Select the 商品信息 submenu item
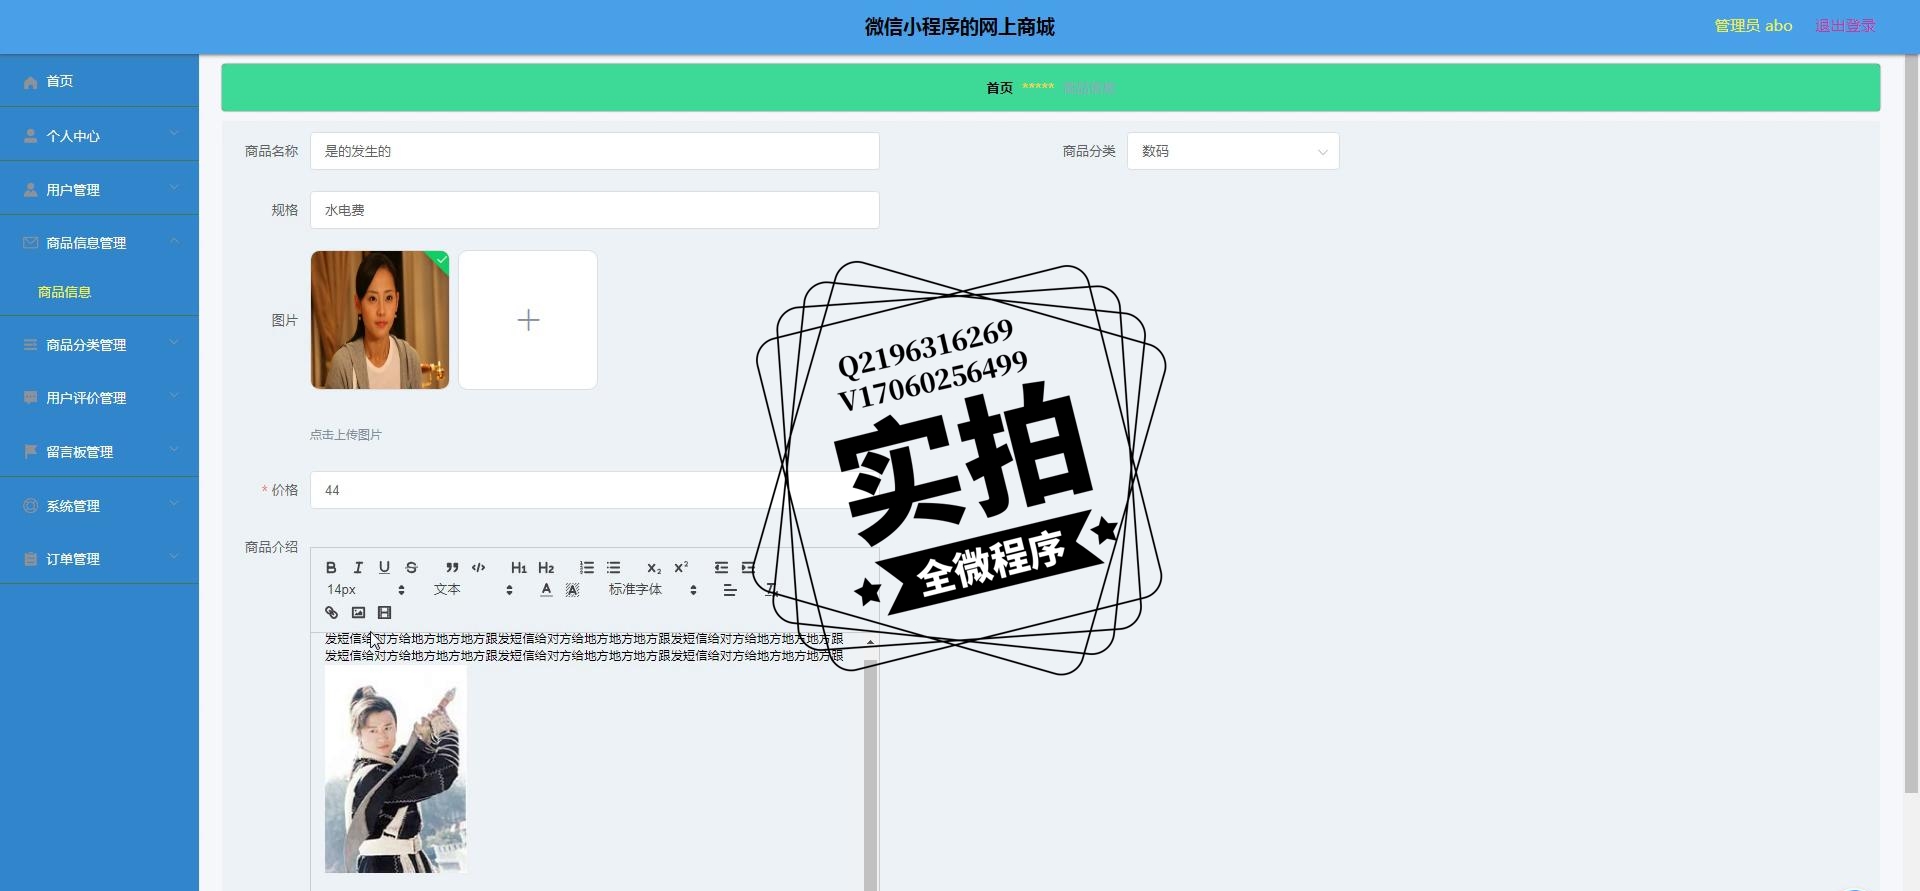Image resolution: width=1920 pixels, height=891 pixels. (x=65, y=292)
